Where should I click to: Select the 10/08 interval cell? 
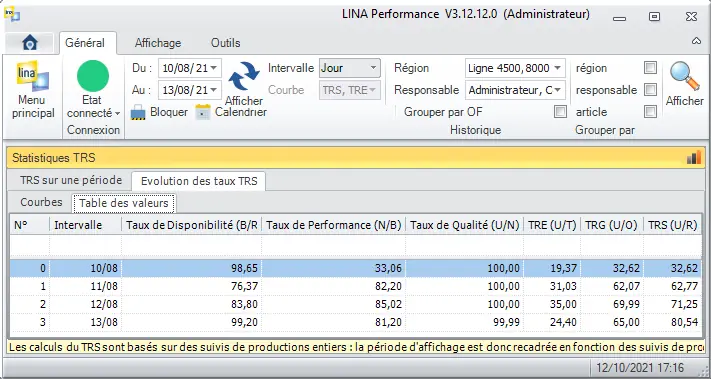(x=85, y=268)
